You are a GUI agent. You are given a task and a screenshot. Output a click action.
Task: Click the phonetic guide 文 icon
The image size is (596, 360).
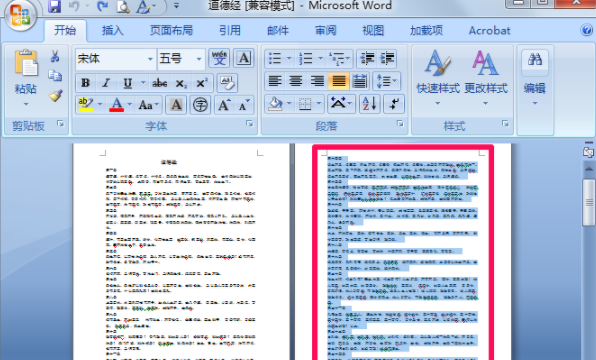(x=219, y=58)
